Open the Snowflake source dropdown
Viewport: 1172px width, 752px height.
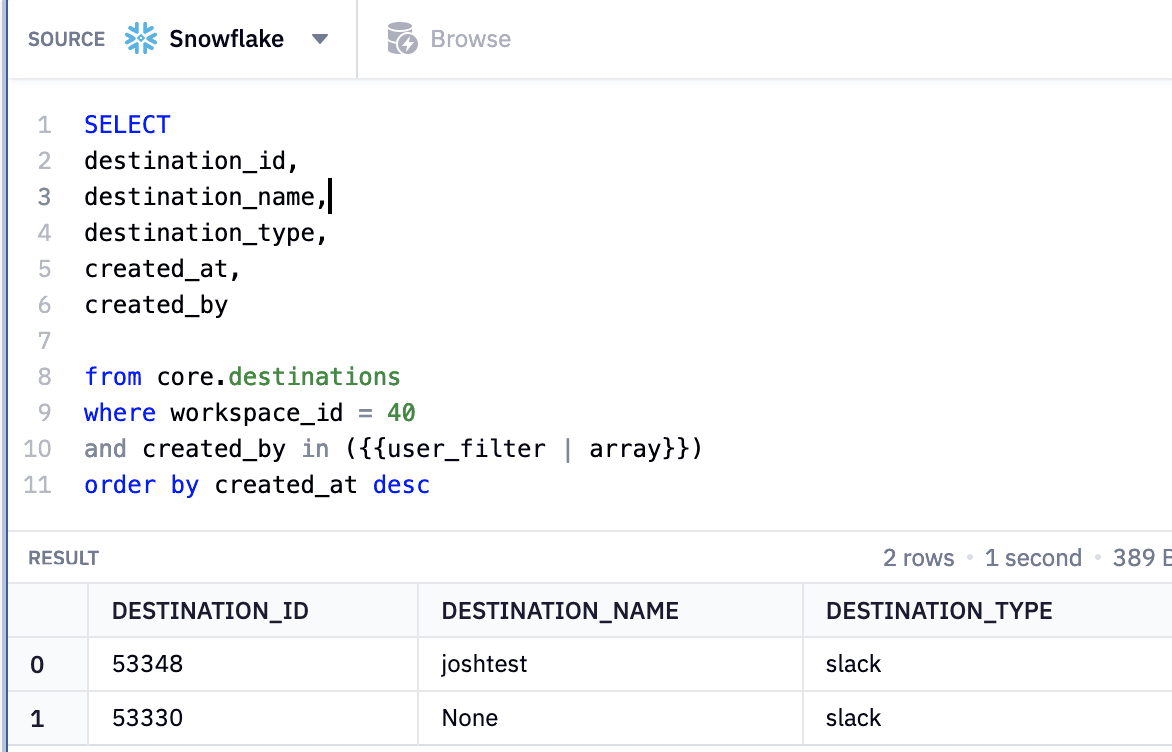click(x=320, y=38)
